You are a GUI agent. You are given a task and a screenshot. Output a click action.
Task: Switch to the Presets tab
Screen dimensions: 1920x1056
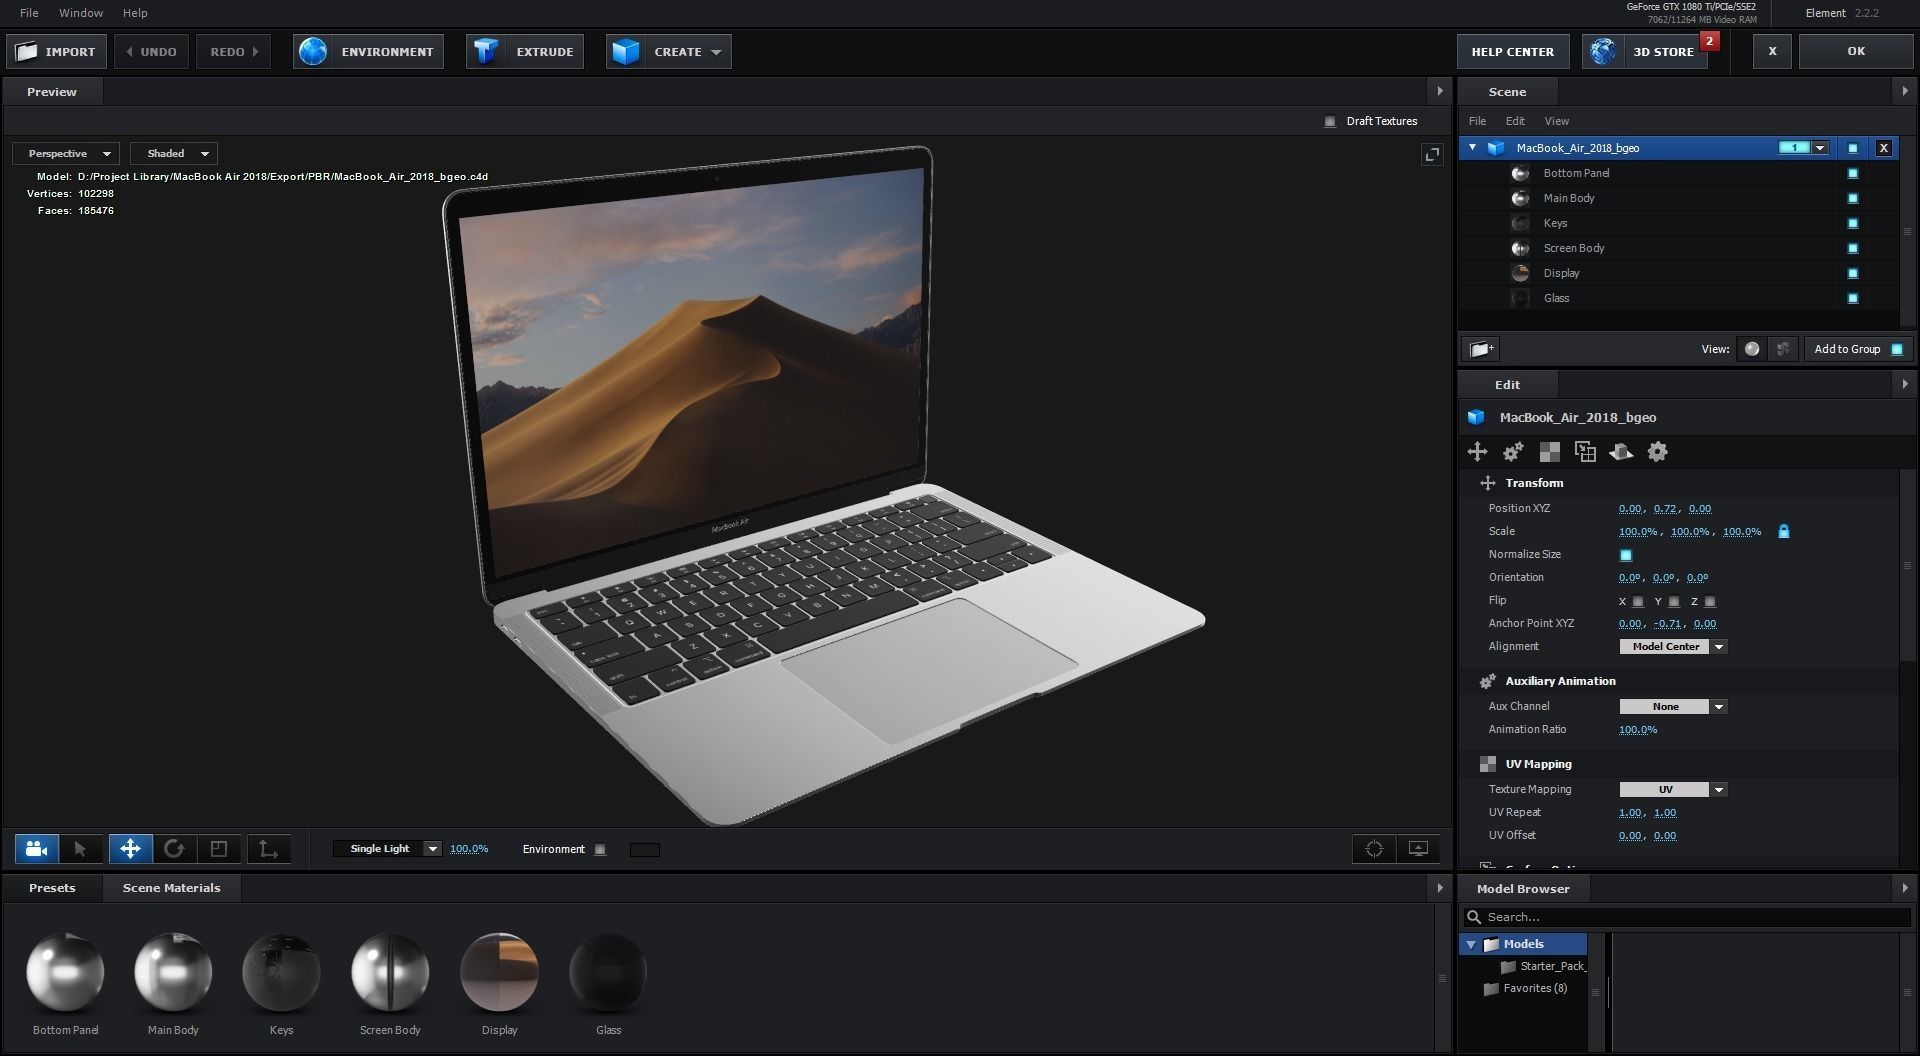pyautogui.click(x=52, y=888)
